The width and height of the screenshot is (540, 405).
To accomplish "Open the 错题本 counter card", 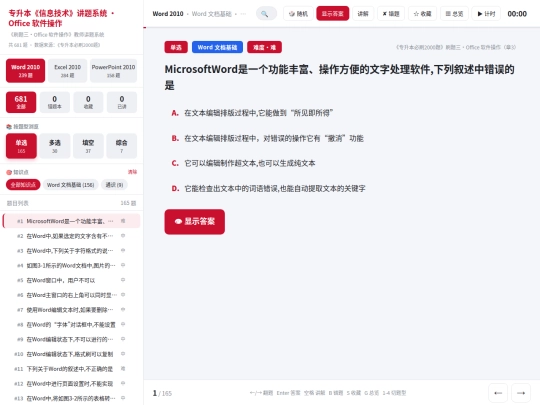I will point(54,102).
